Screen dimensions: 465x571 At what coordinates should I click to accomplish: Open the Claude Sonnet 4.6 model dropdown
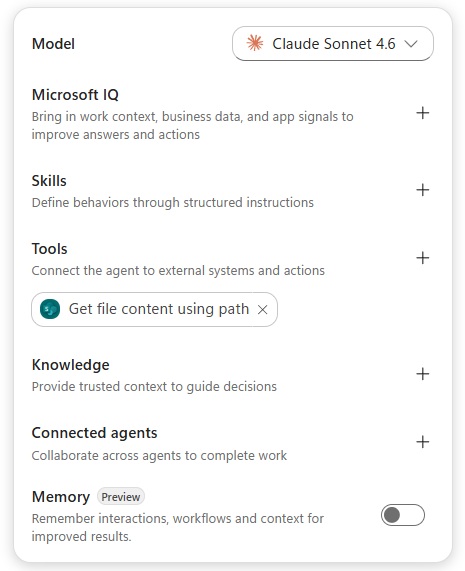point(333,44)
